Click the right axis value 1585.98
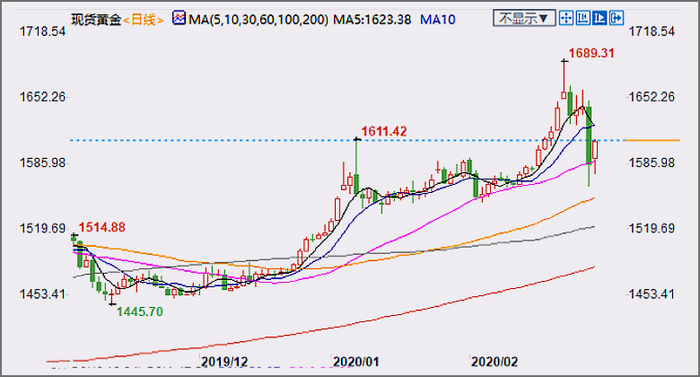Image resolution: width=700 pixels, height=377 pixels. click(x=652, y=163)
